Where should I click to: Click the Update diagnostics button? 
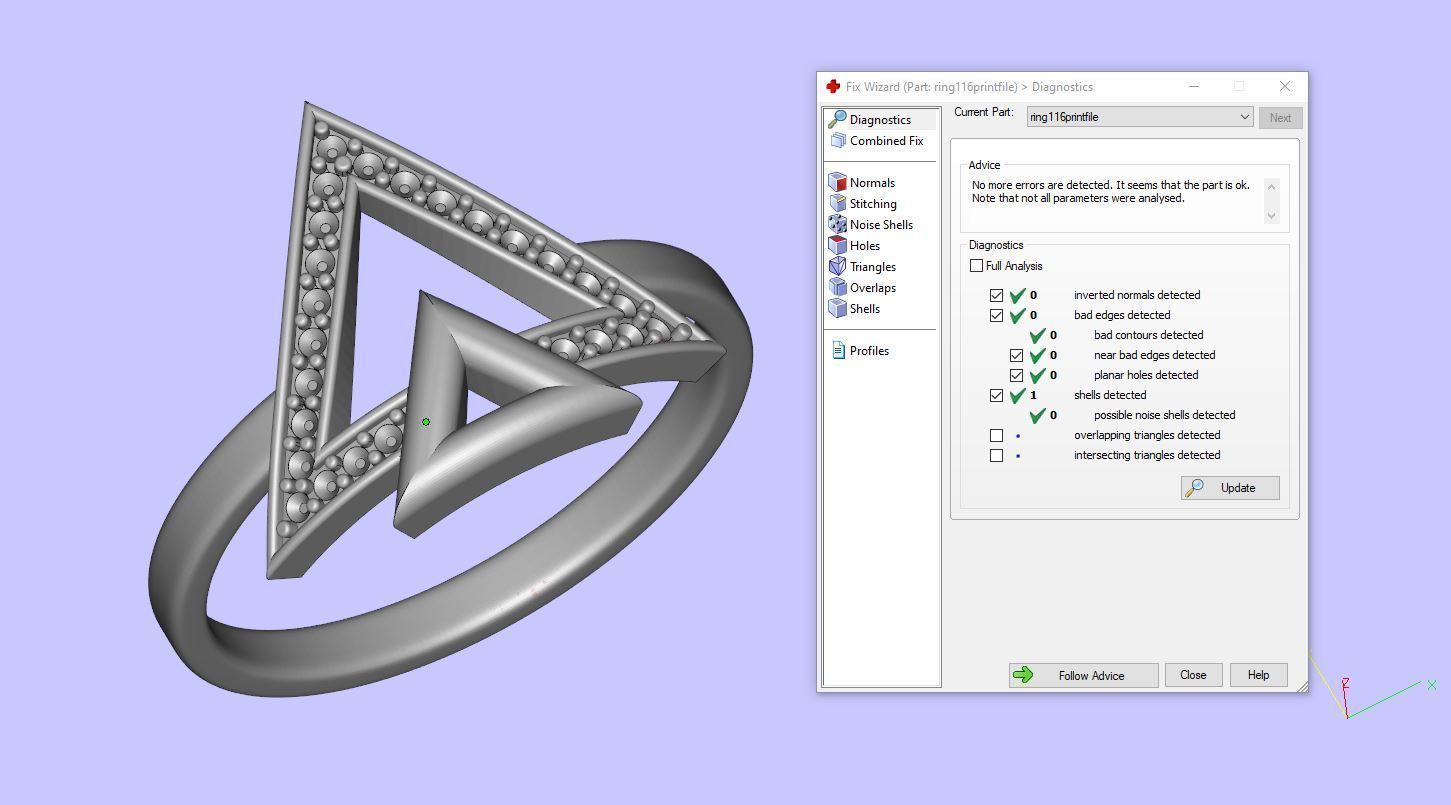tap(1230, 488)
